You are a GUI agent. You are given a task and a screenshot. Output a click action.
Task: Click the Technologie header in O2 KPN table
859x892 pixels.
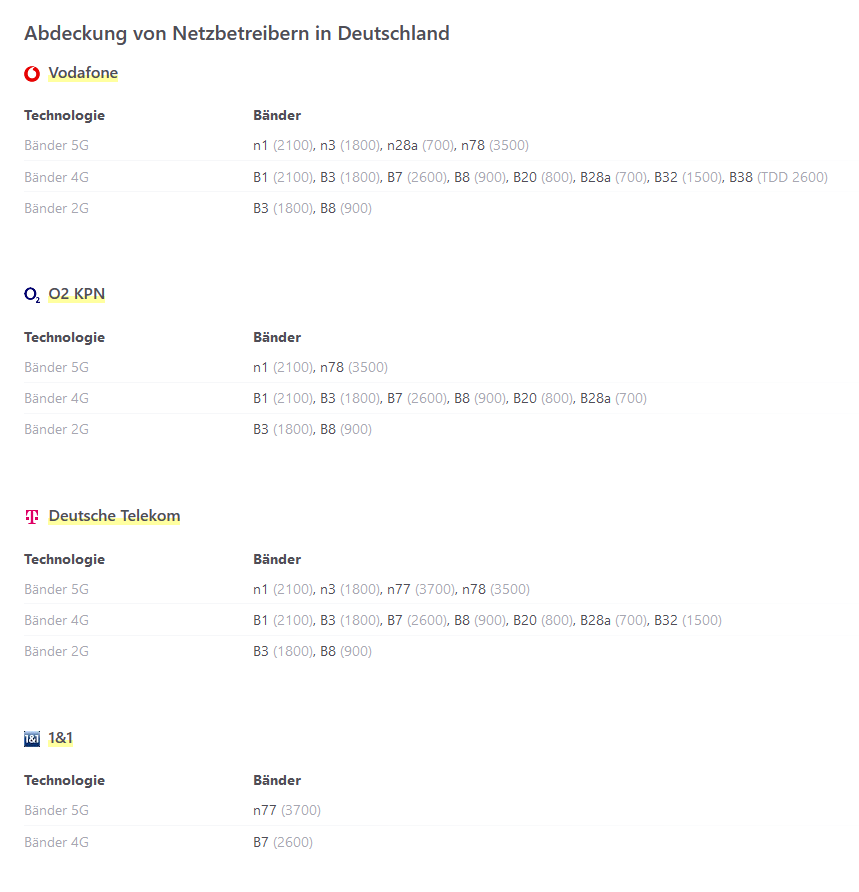pos(64,337)
